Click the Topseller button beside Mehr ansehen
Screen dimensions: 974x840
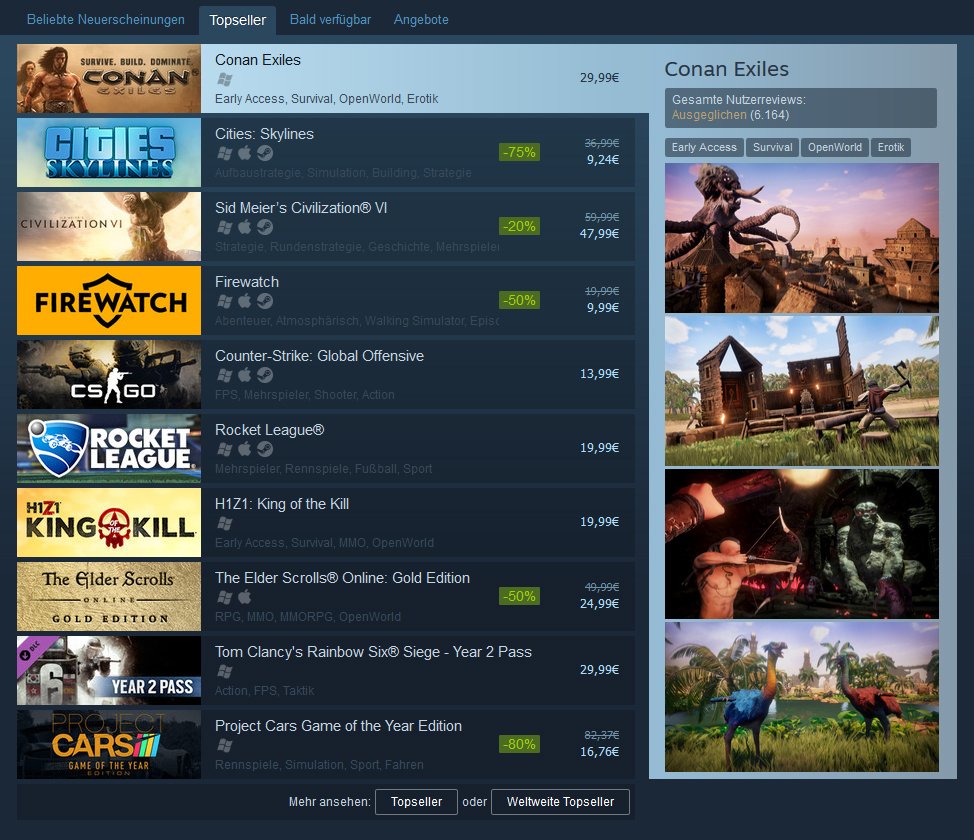coord(416,801)
